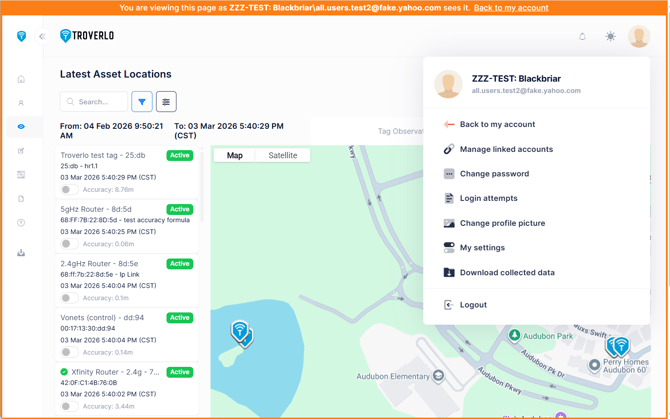Viewport: 670px width, 419px height.
Task: Open the display settings sliders button
Action: pos(166,101)
